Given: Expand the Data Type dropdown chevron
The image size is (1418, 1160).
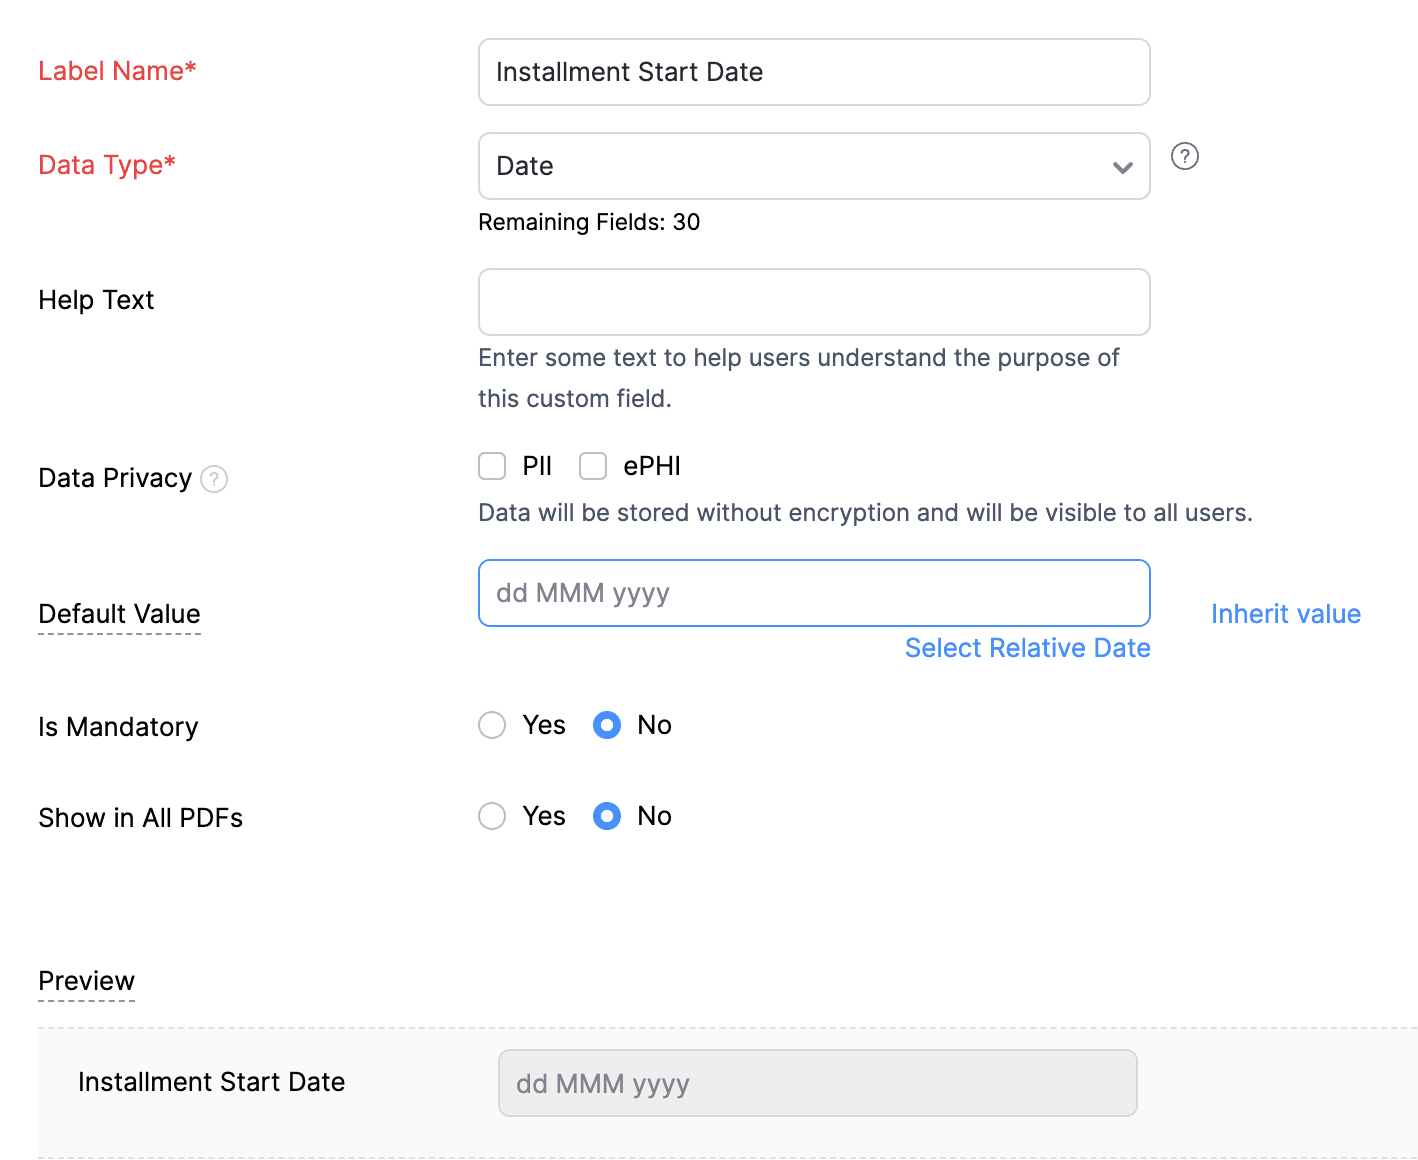Looking at the screenshot, I should (x=1122, y=167).
